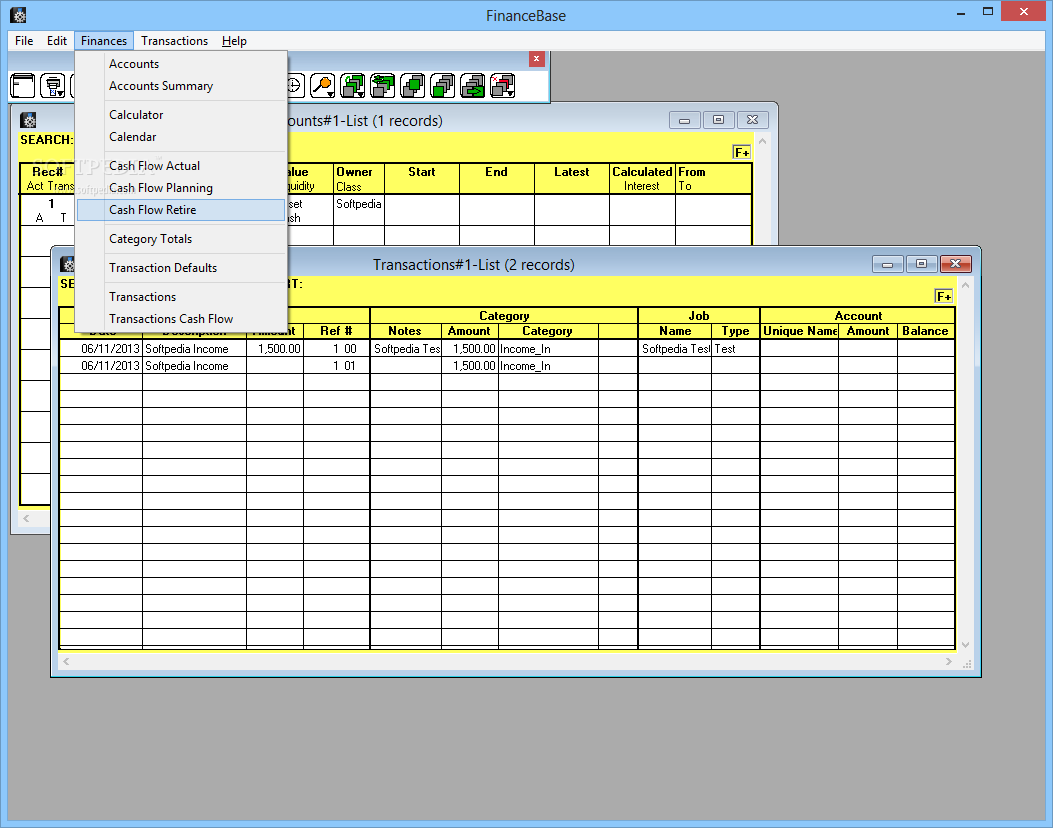Viewport: 1053px width, 828px height.
Task: Click the Accounts list window system icon
Action: click(x=28, y=120)
